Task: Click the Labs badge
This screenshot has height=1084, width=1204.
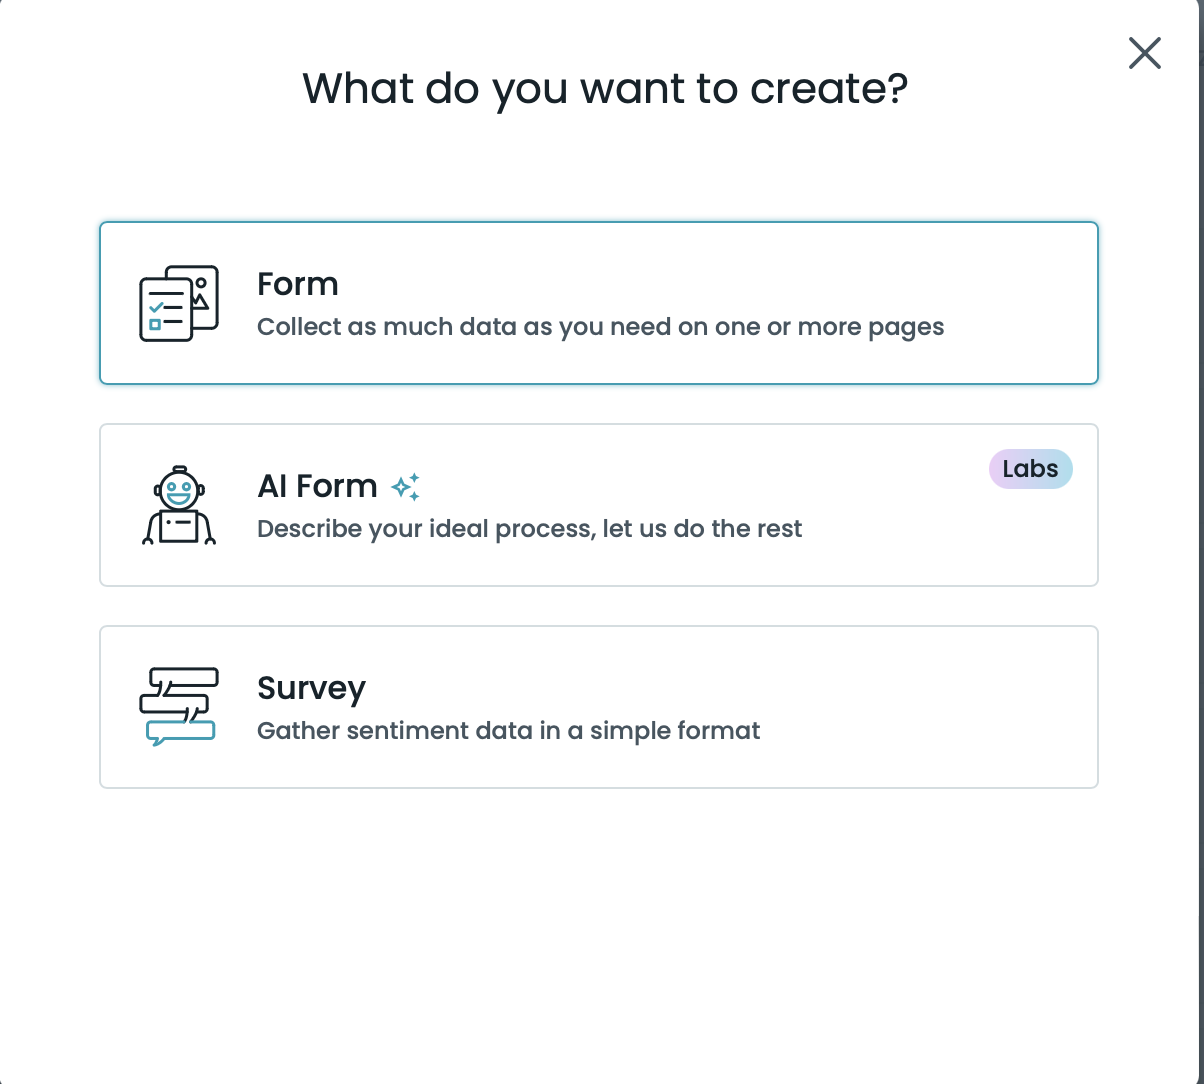Action: pyautogui.click(x=1030, y=469)
